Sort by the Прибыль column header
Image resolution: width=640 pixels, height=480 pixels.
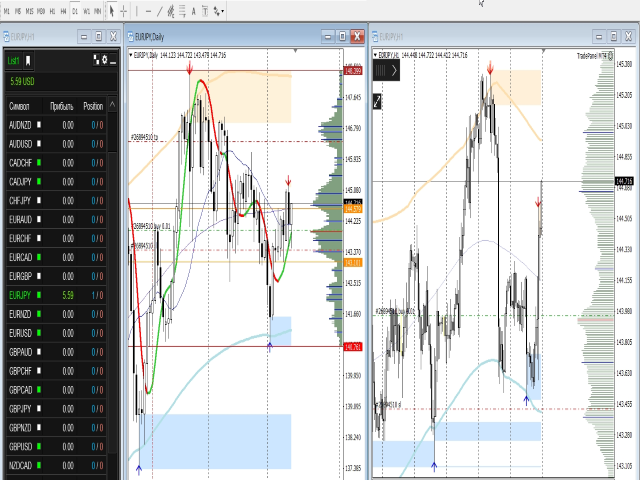61,107
